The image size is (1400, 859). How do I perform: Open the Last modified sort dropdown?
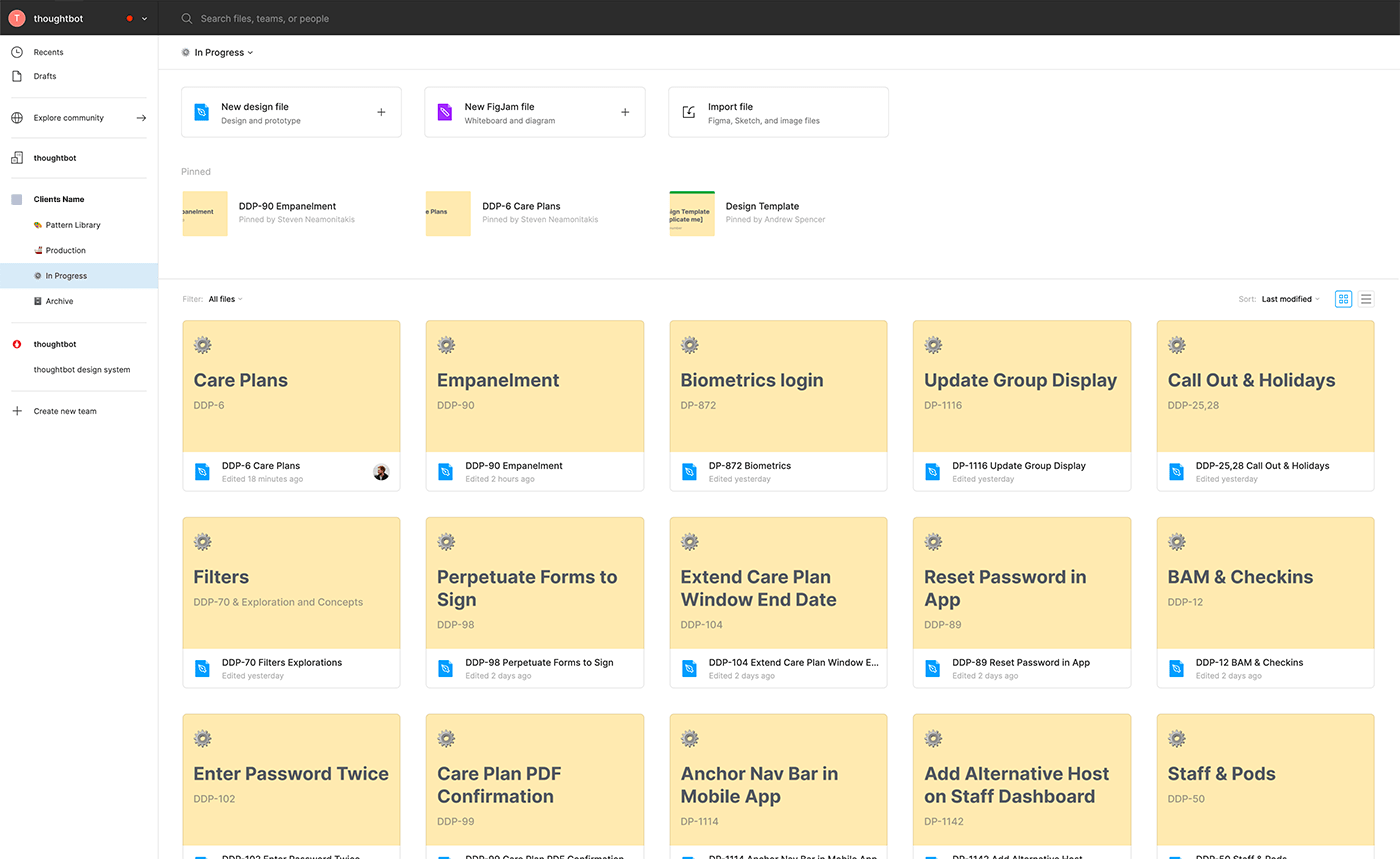1290,299
